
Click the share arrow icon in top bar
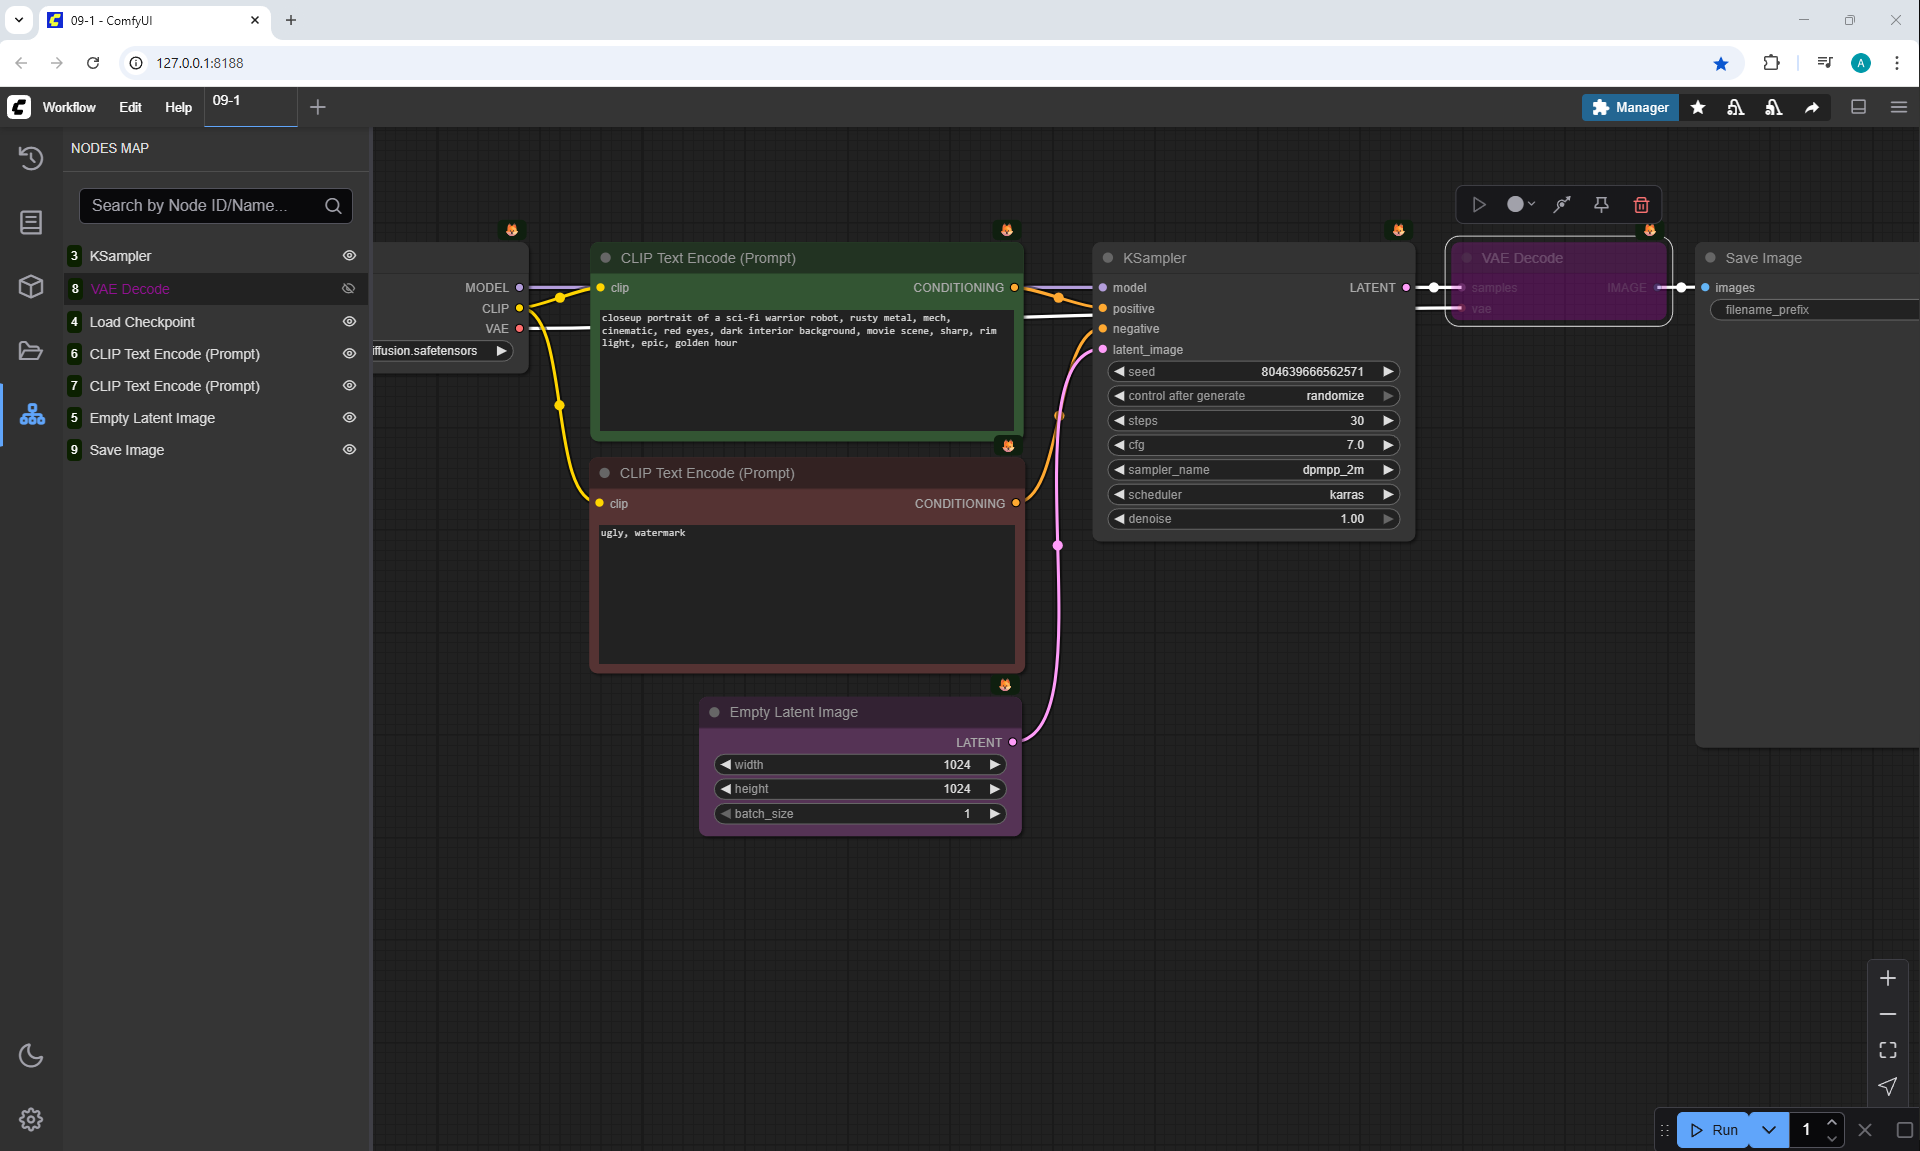[x=1811, y=107]
